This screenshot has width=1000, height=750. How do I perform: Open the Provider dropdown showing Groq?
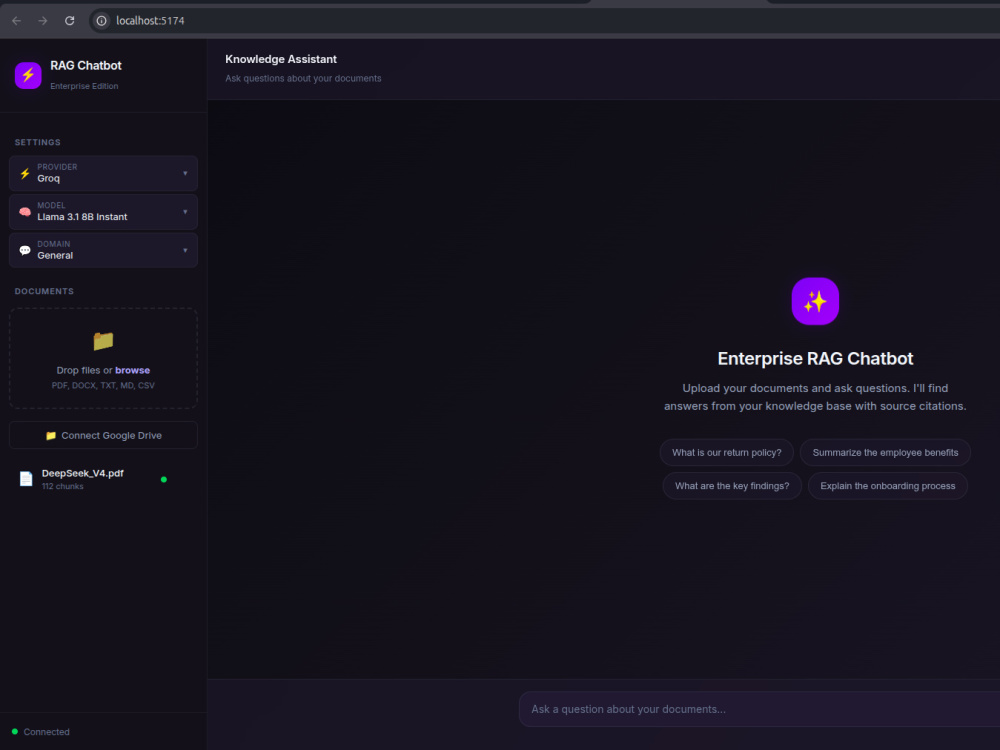tap(103, 173)
